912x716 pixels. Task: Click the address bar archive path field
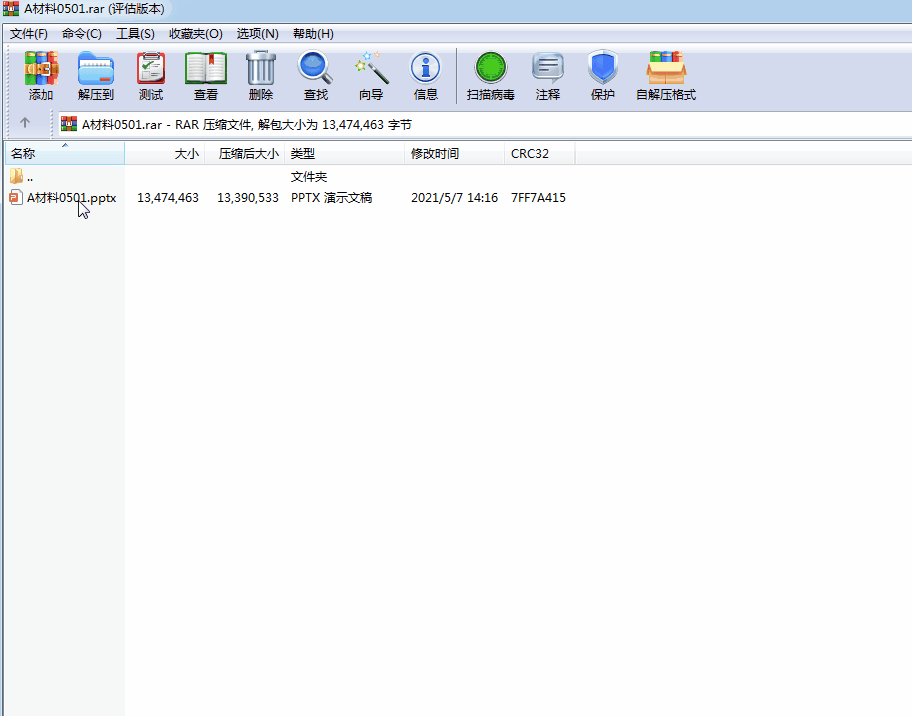(x=485, y=124)
